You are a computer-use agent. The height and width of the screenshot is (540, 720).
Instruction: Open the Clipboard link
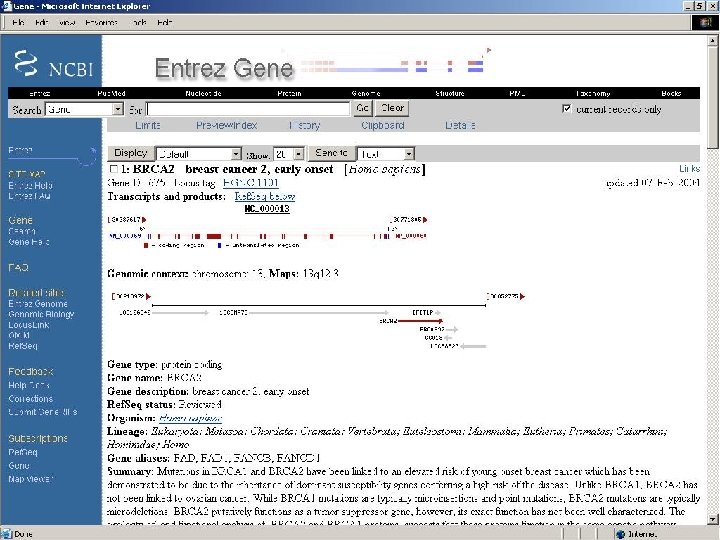pos(382,125)
